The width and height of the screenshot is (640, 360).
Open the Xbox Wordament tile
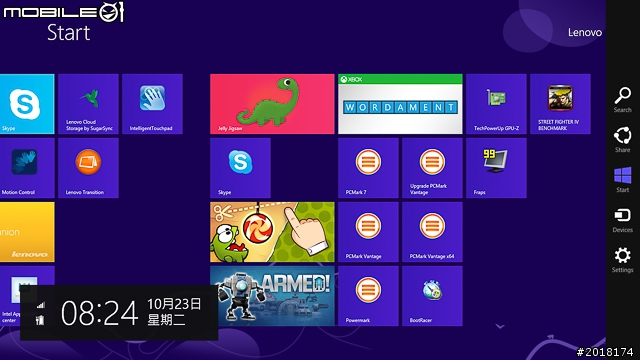pos(400,104)
